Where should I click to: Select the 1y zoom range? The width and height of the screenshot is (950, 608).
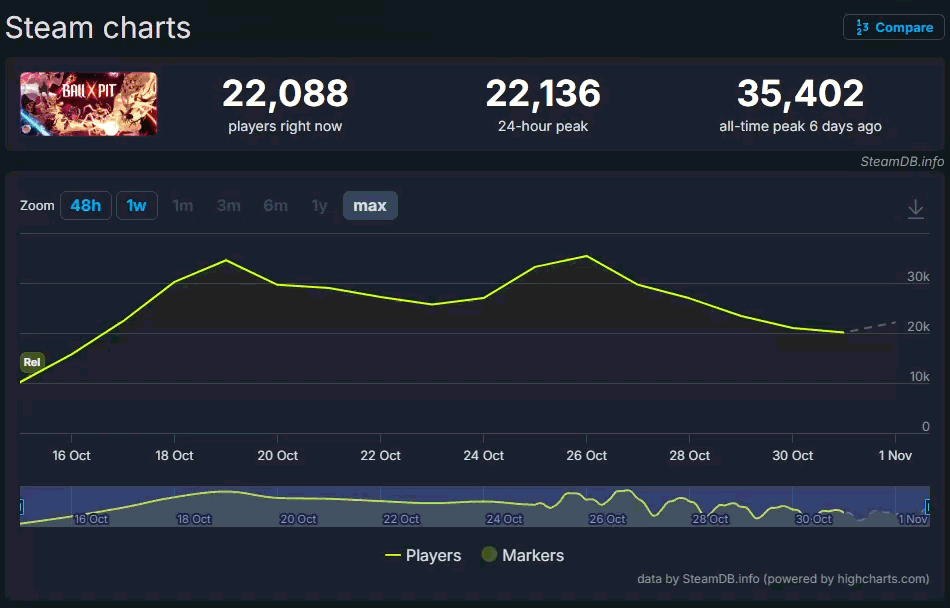click(x=319, y=205)
